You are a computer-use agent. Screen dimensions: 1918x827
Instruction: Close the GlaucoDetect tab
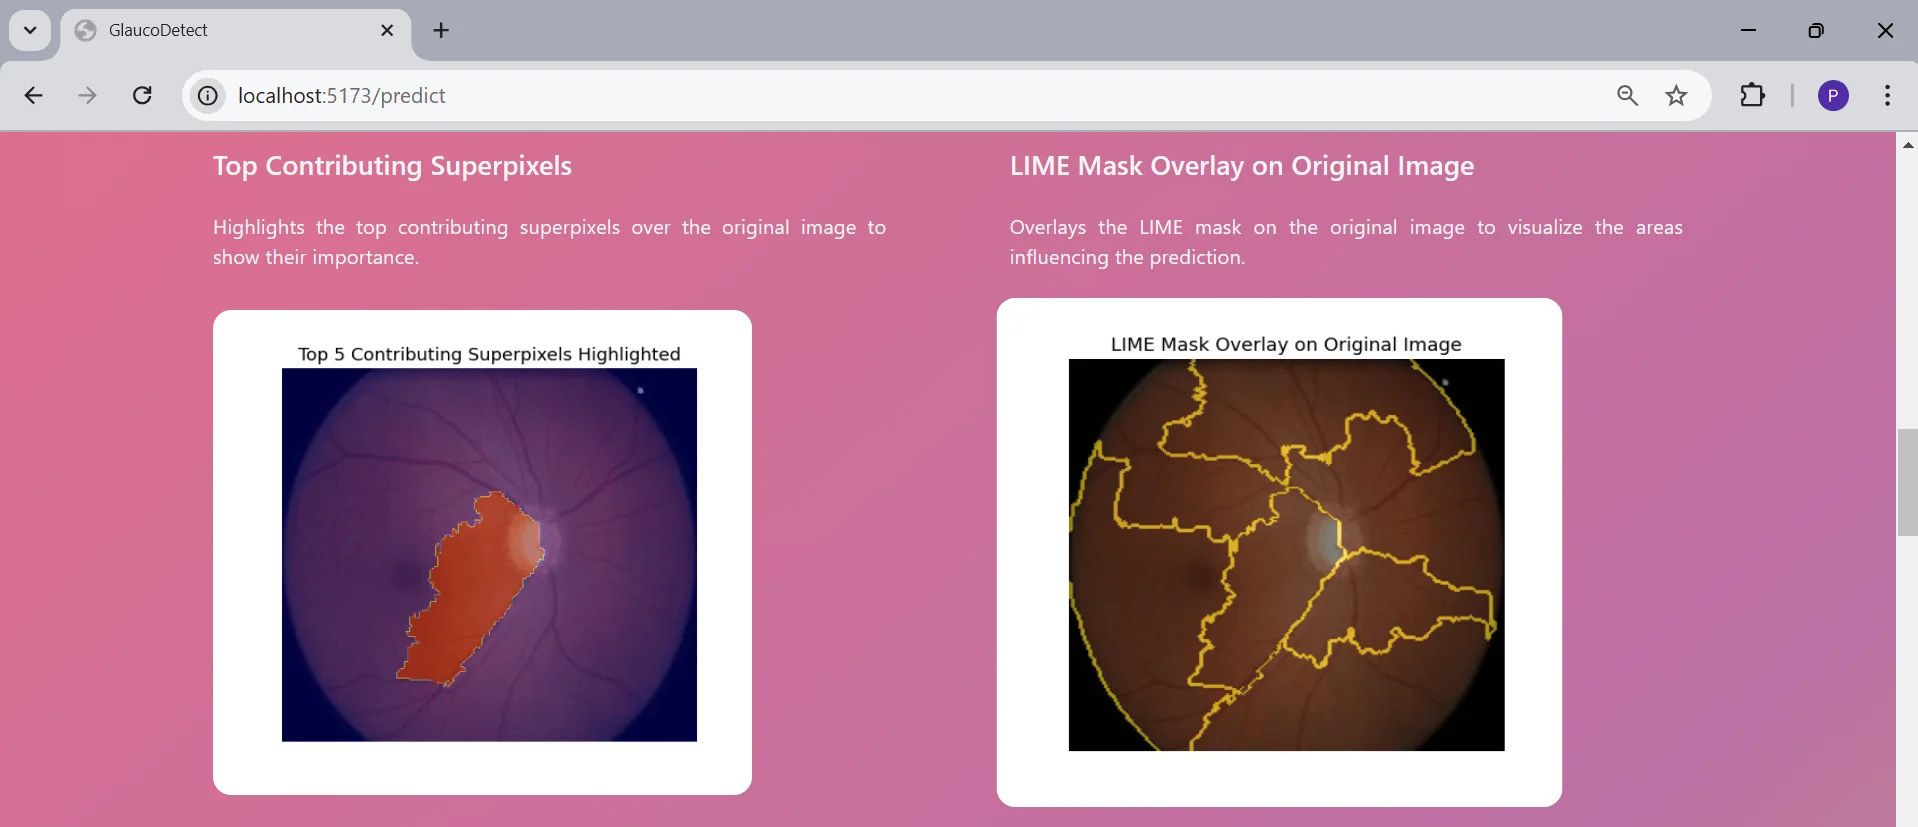point(387,31)
